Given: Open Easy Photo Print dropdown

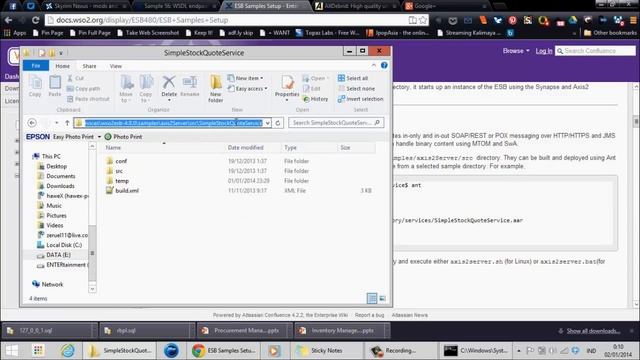Looking at the screenshot, I should pos(99,137).
